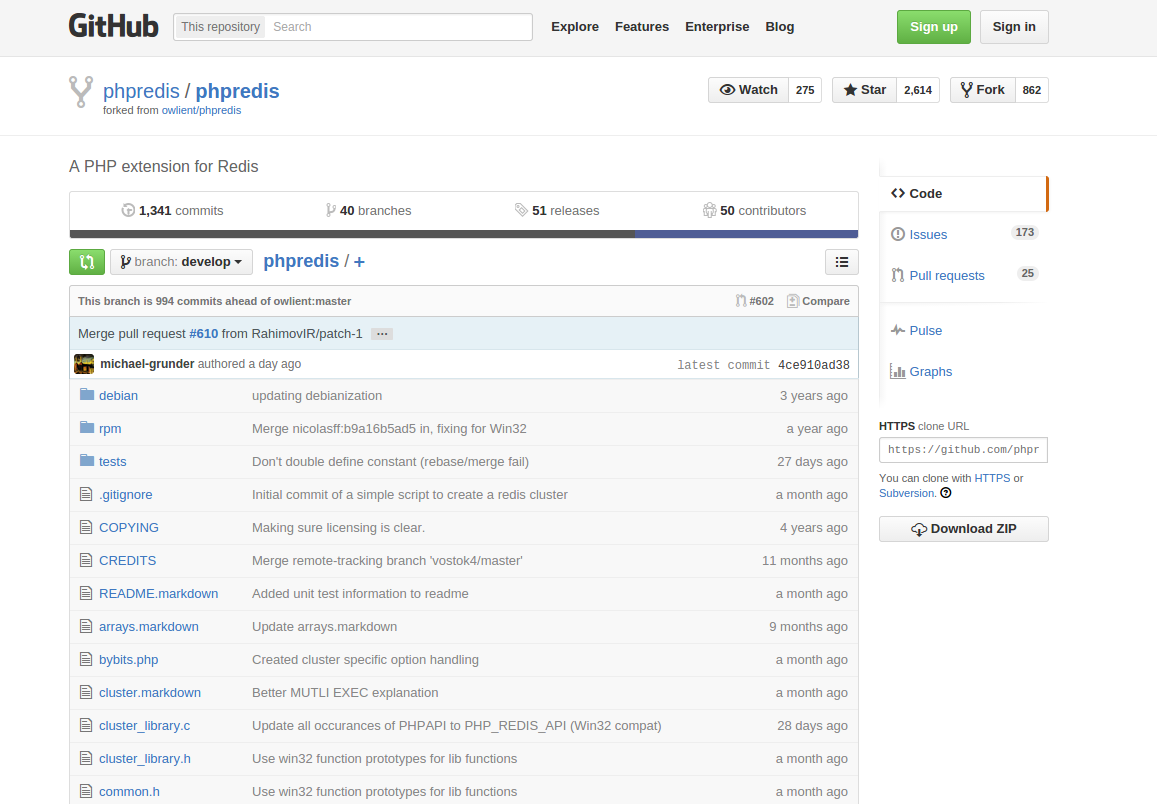Open the owlient/phpredis fork source link

[201, 110]
